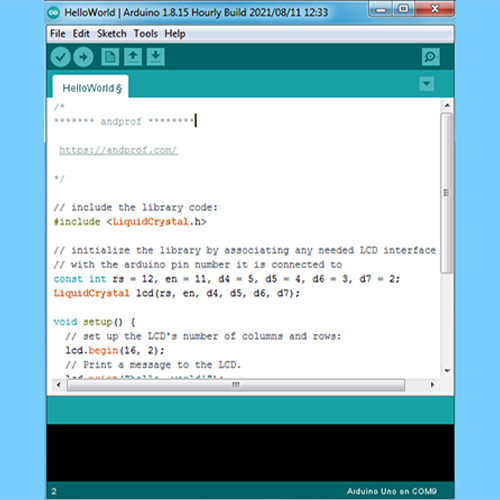
Task: Open the tab options dropdown arrow
Action: [427, 84]
